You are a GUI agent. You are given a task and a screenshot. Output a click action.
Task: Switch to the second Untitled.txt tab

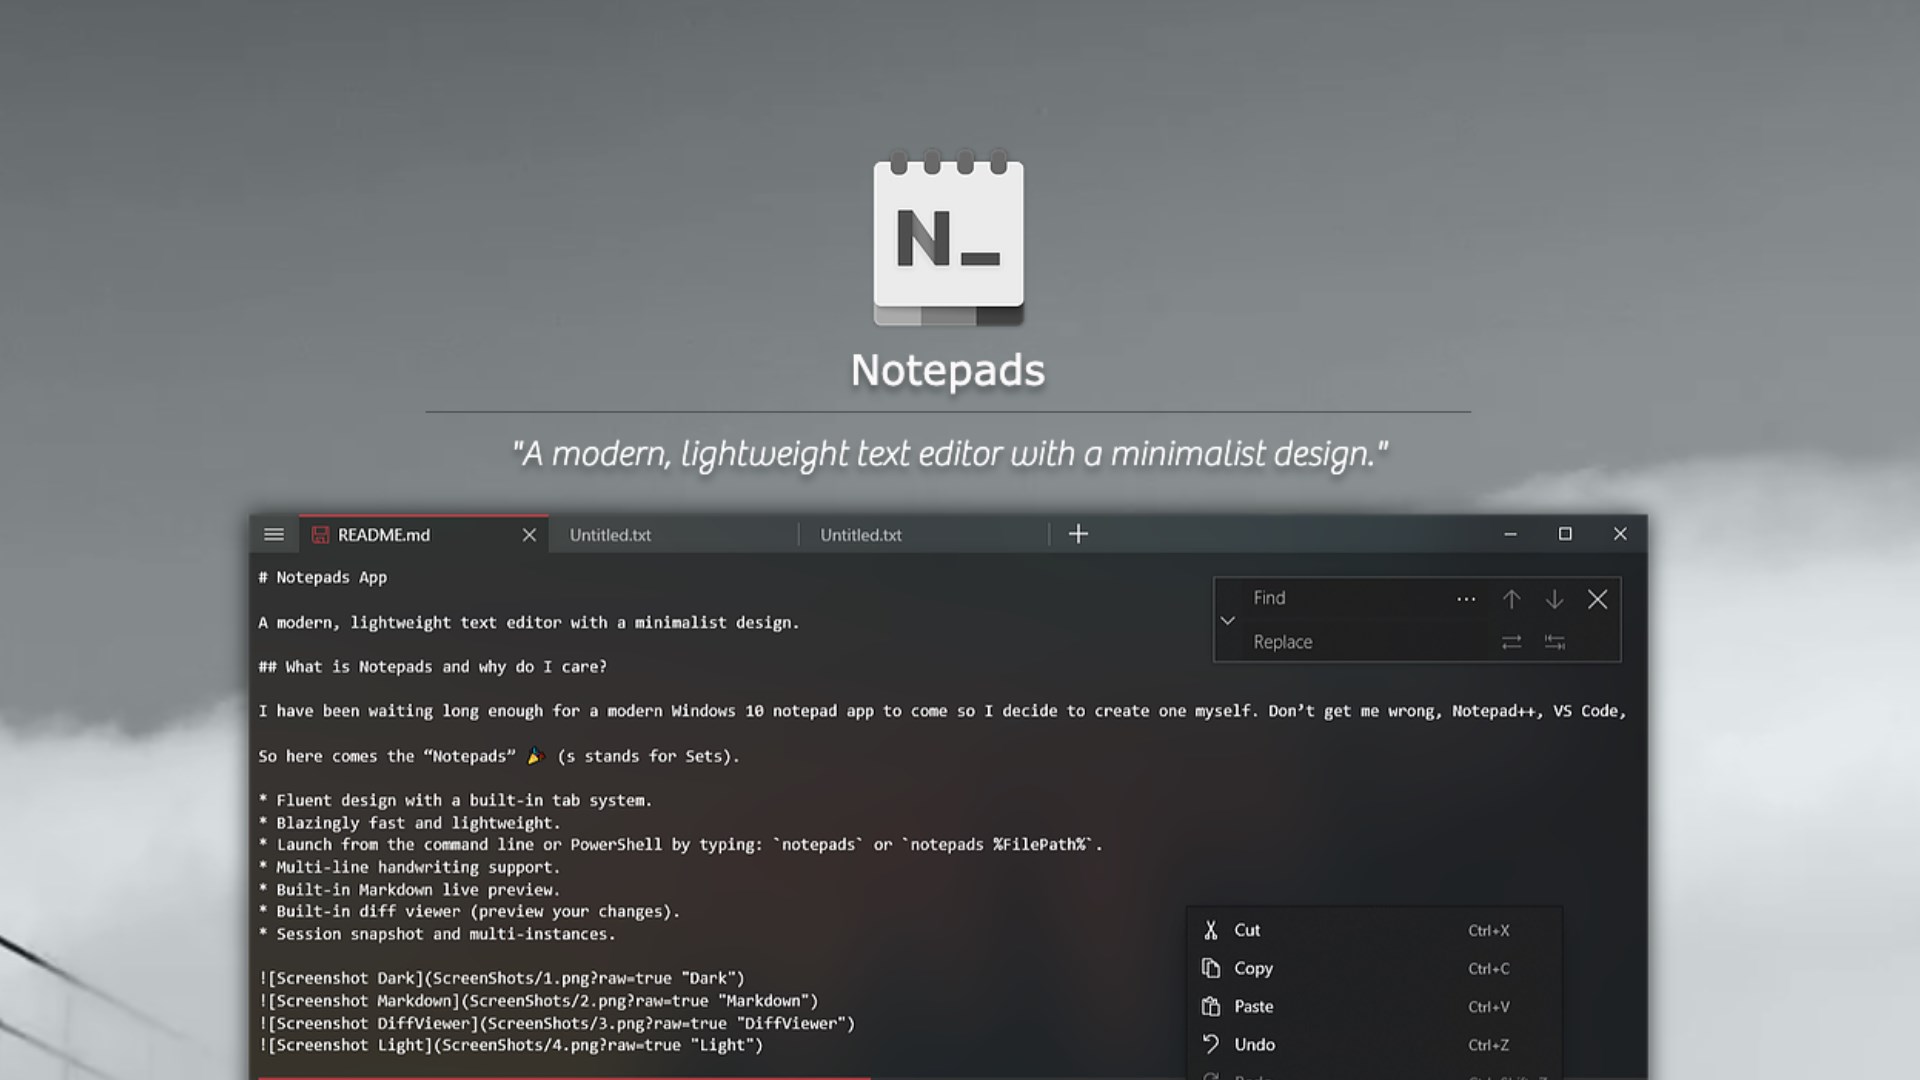(x=861, y=535)
